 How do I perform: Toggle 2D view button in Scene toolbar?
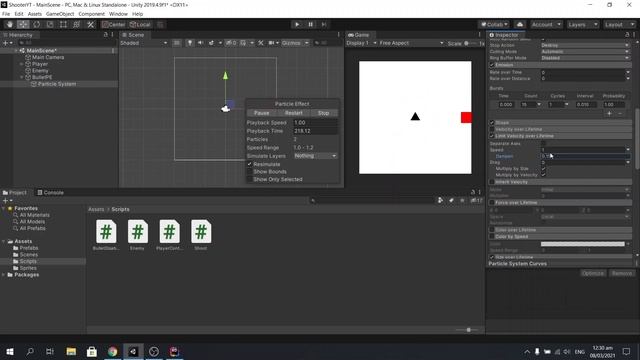pyautogui.click(x=177, y=43)
